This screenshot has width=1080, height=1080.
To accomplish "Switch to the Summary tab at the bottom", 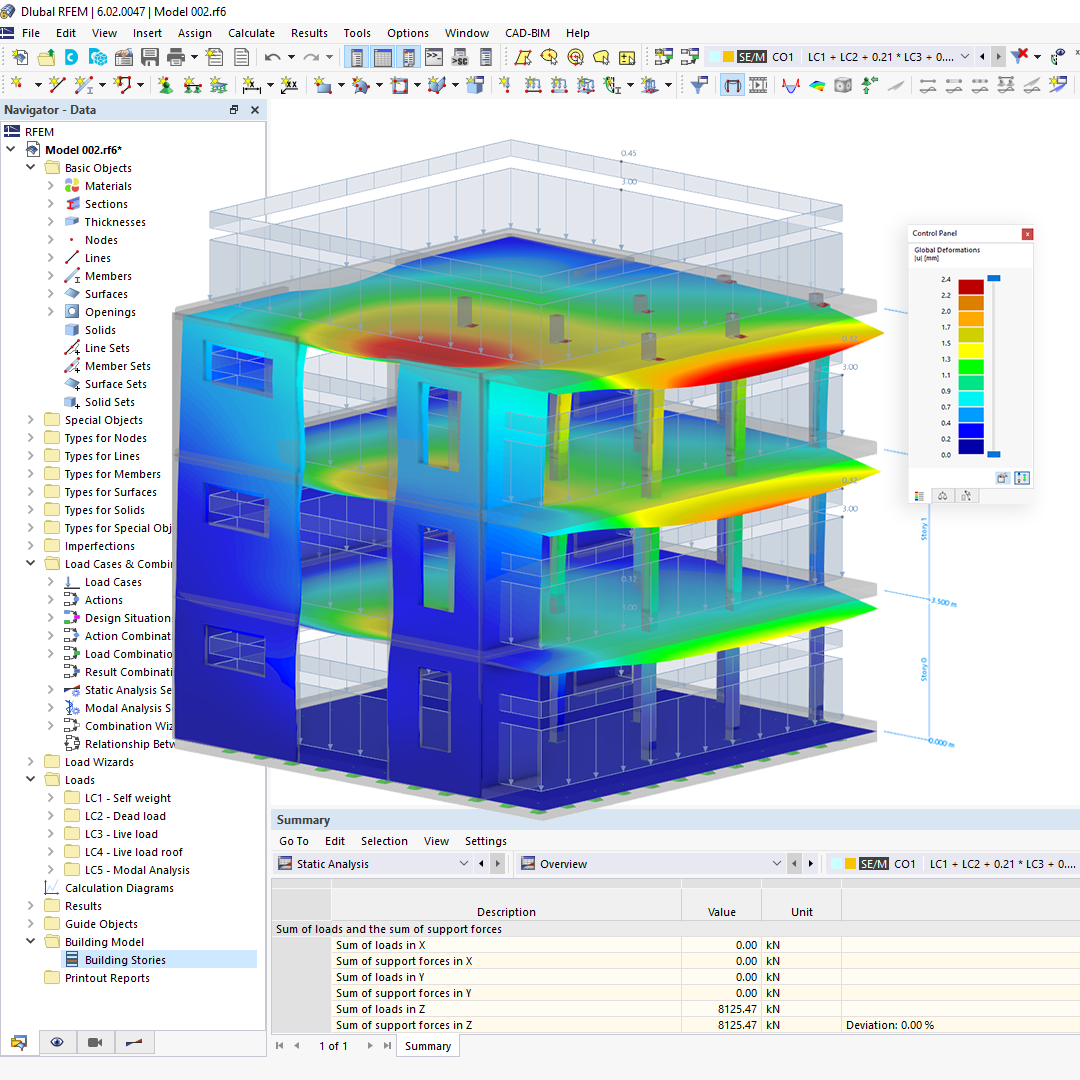I will tap(427, 1045).
